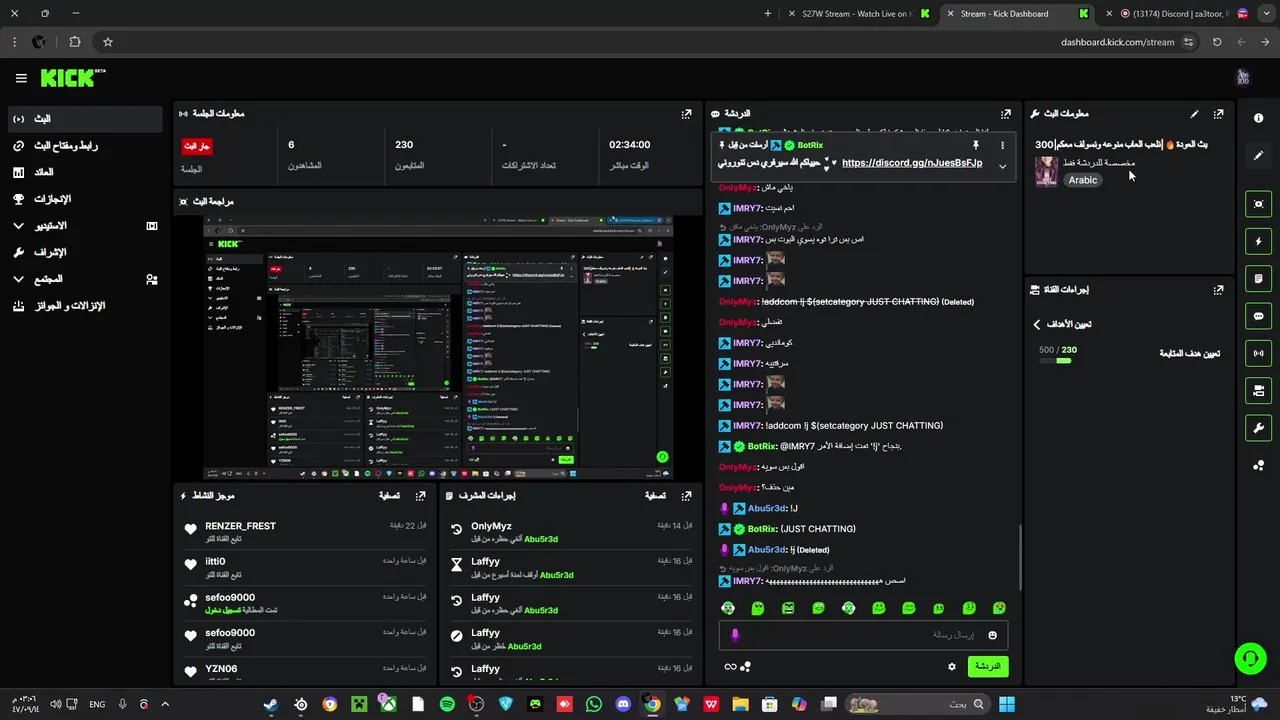Open Steam from the taskbar

click(x=271, y=704)
